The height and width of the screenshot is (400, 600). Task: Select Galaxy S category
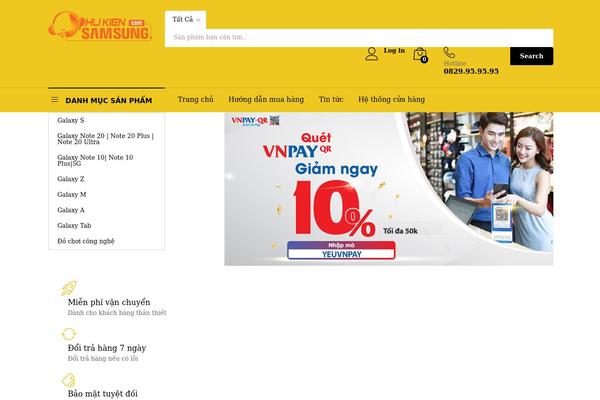coord(71,120)
